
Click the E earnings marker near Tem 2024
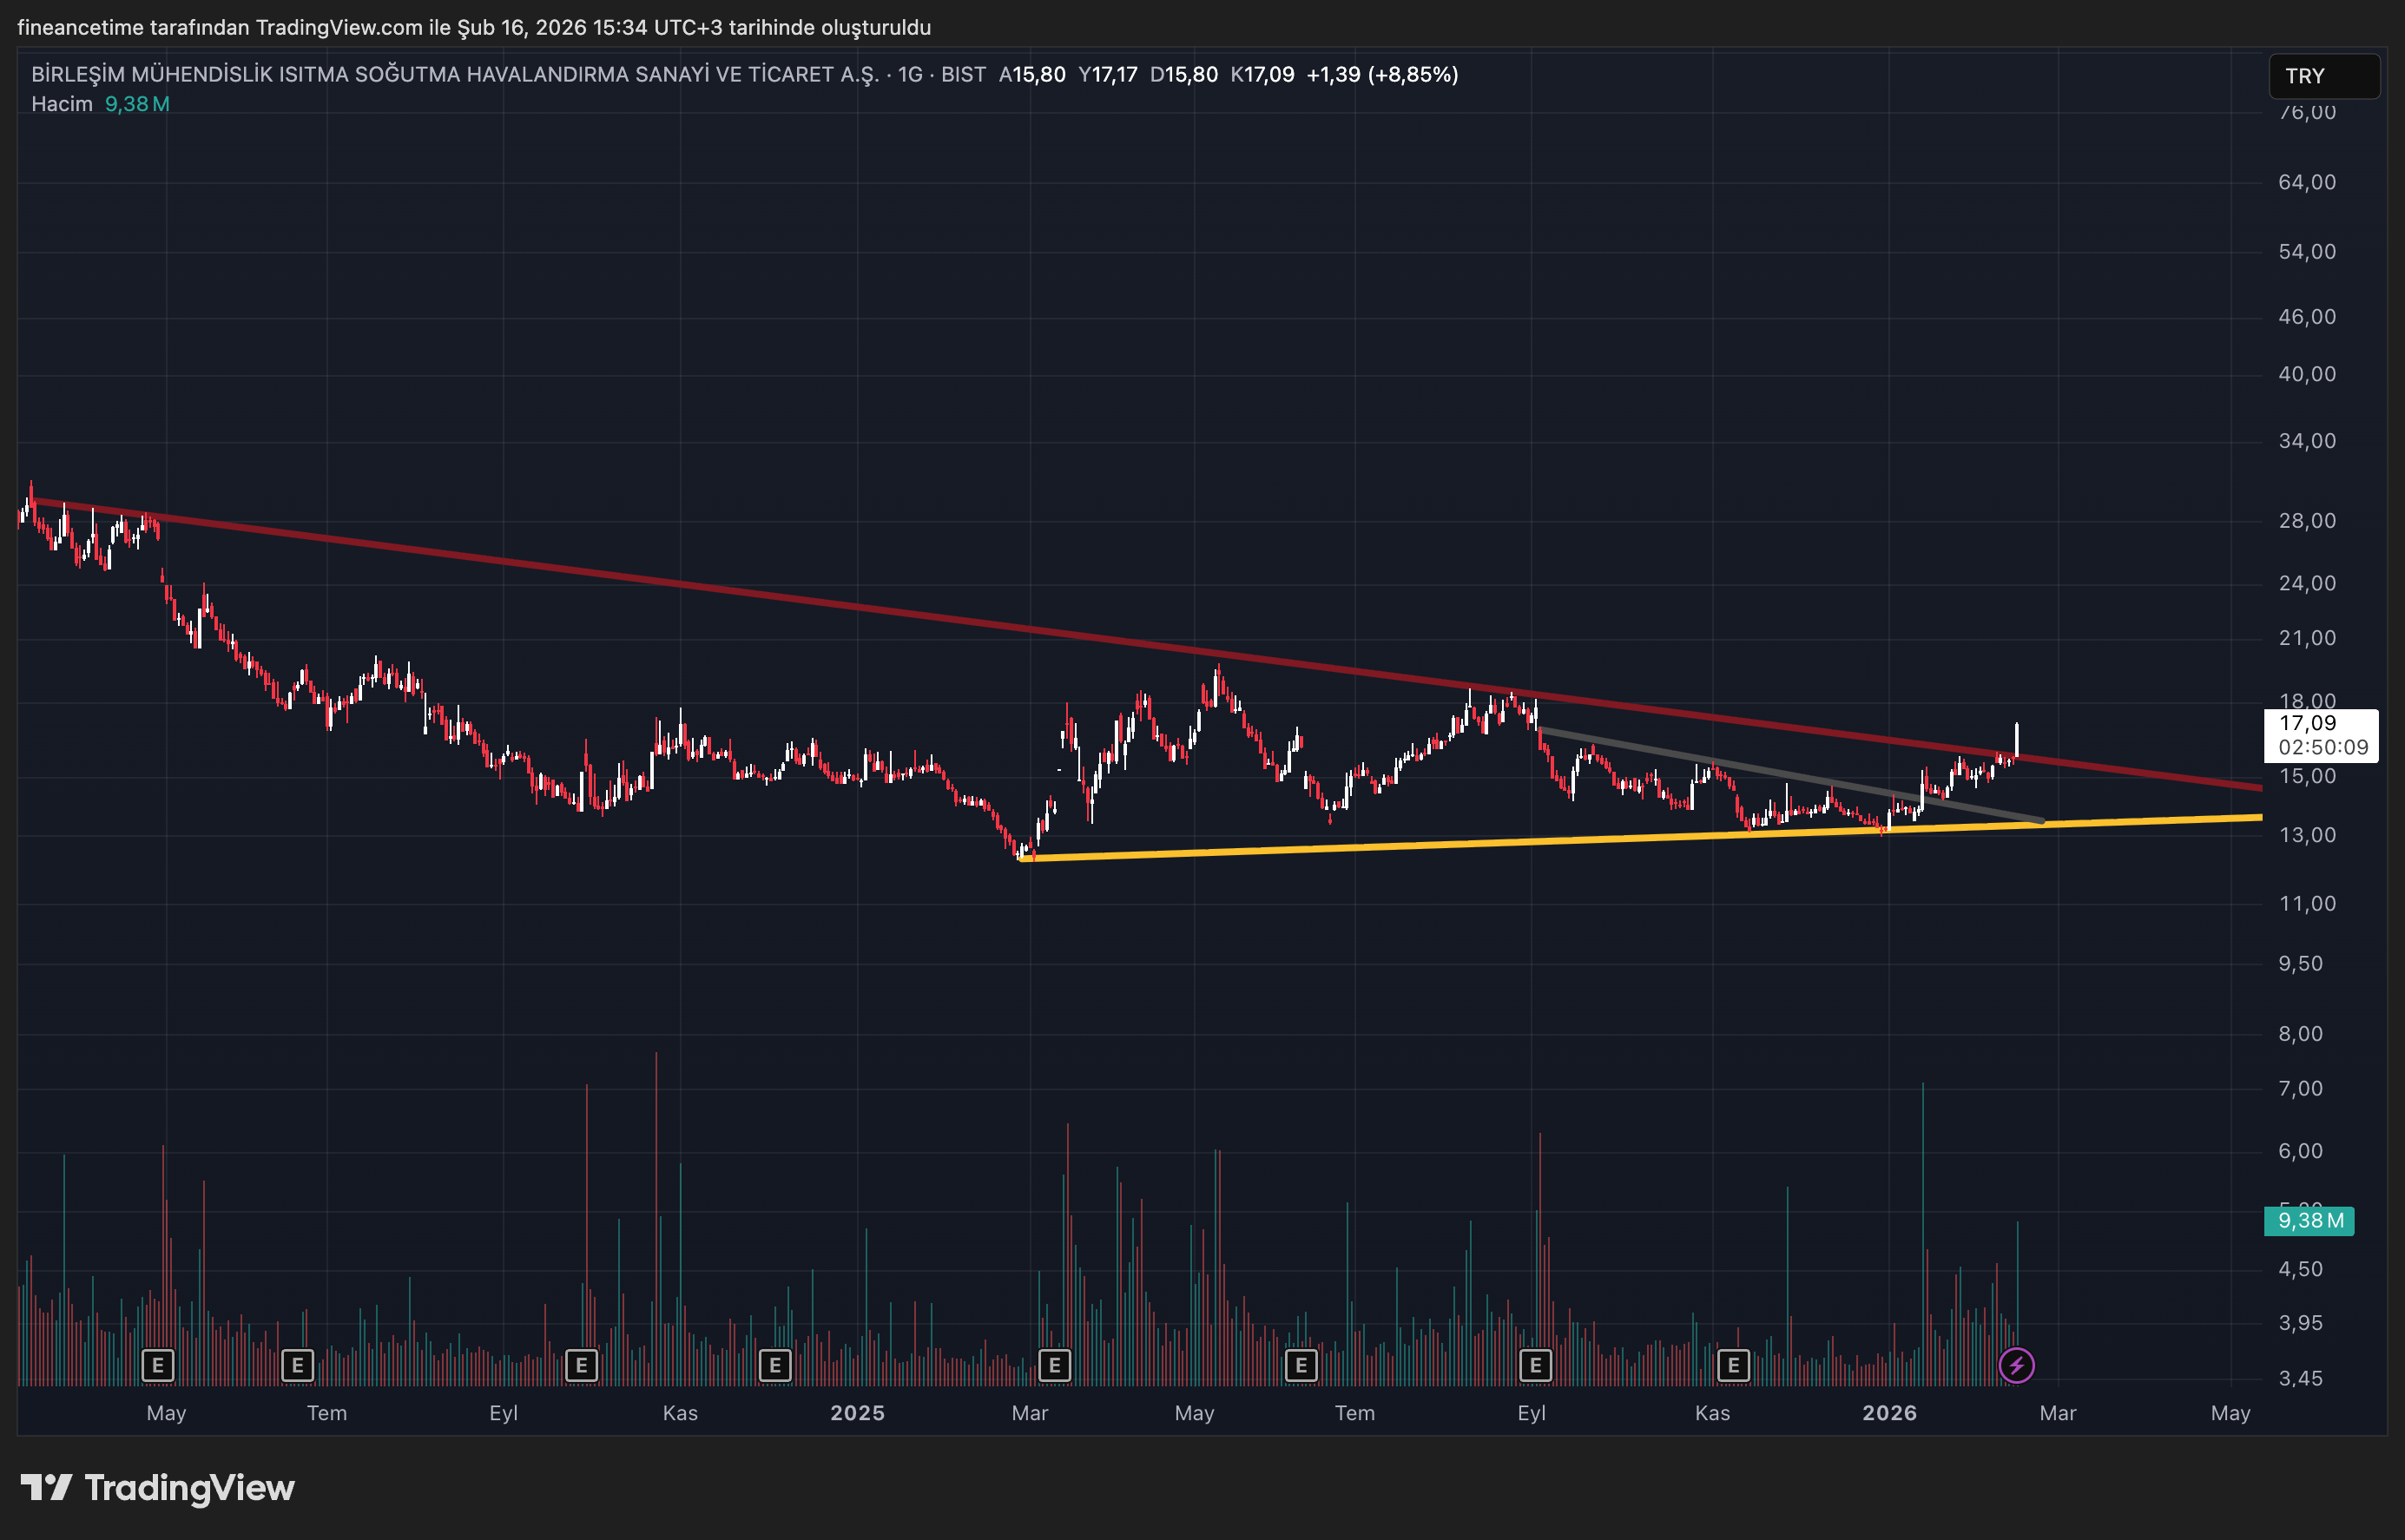coord(297,1365)
